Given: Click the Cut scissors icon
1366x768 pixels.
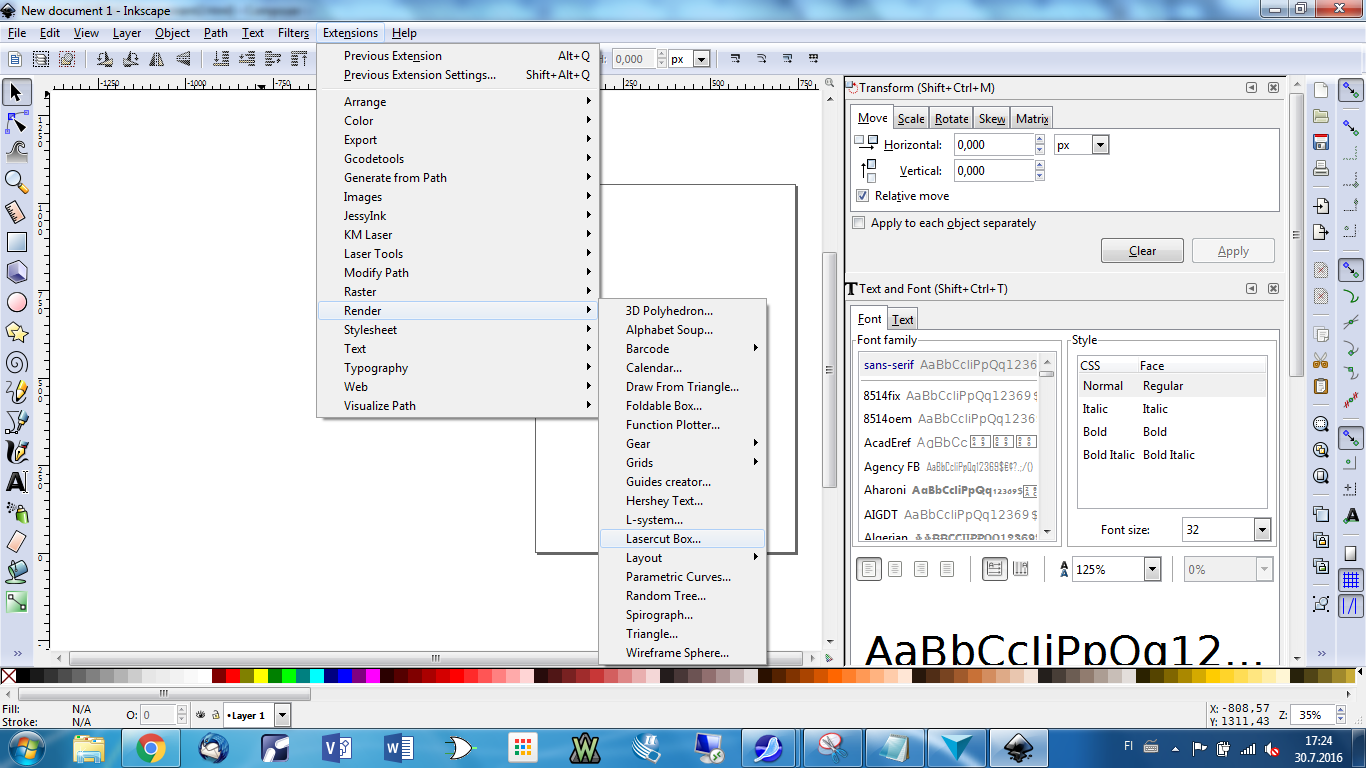Looking at the screenshot, I should click(x=1321, y=360).
